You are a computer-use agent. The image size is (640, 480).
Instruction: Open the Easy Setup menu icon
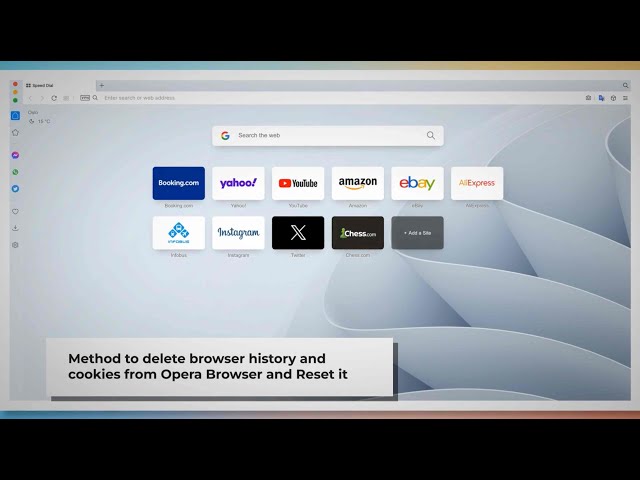point(625,98)
